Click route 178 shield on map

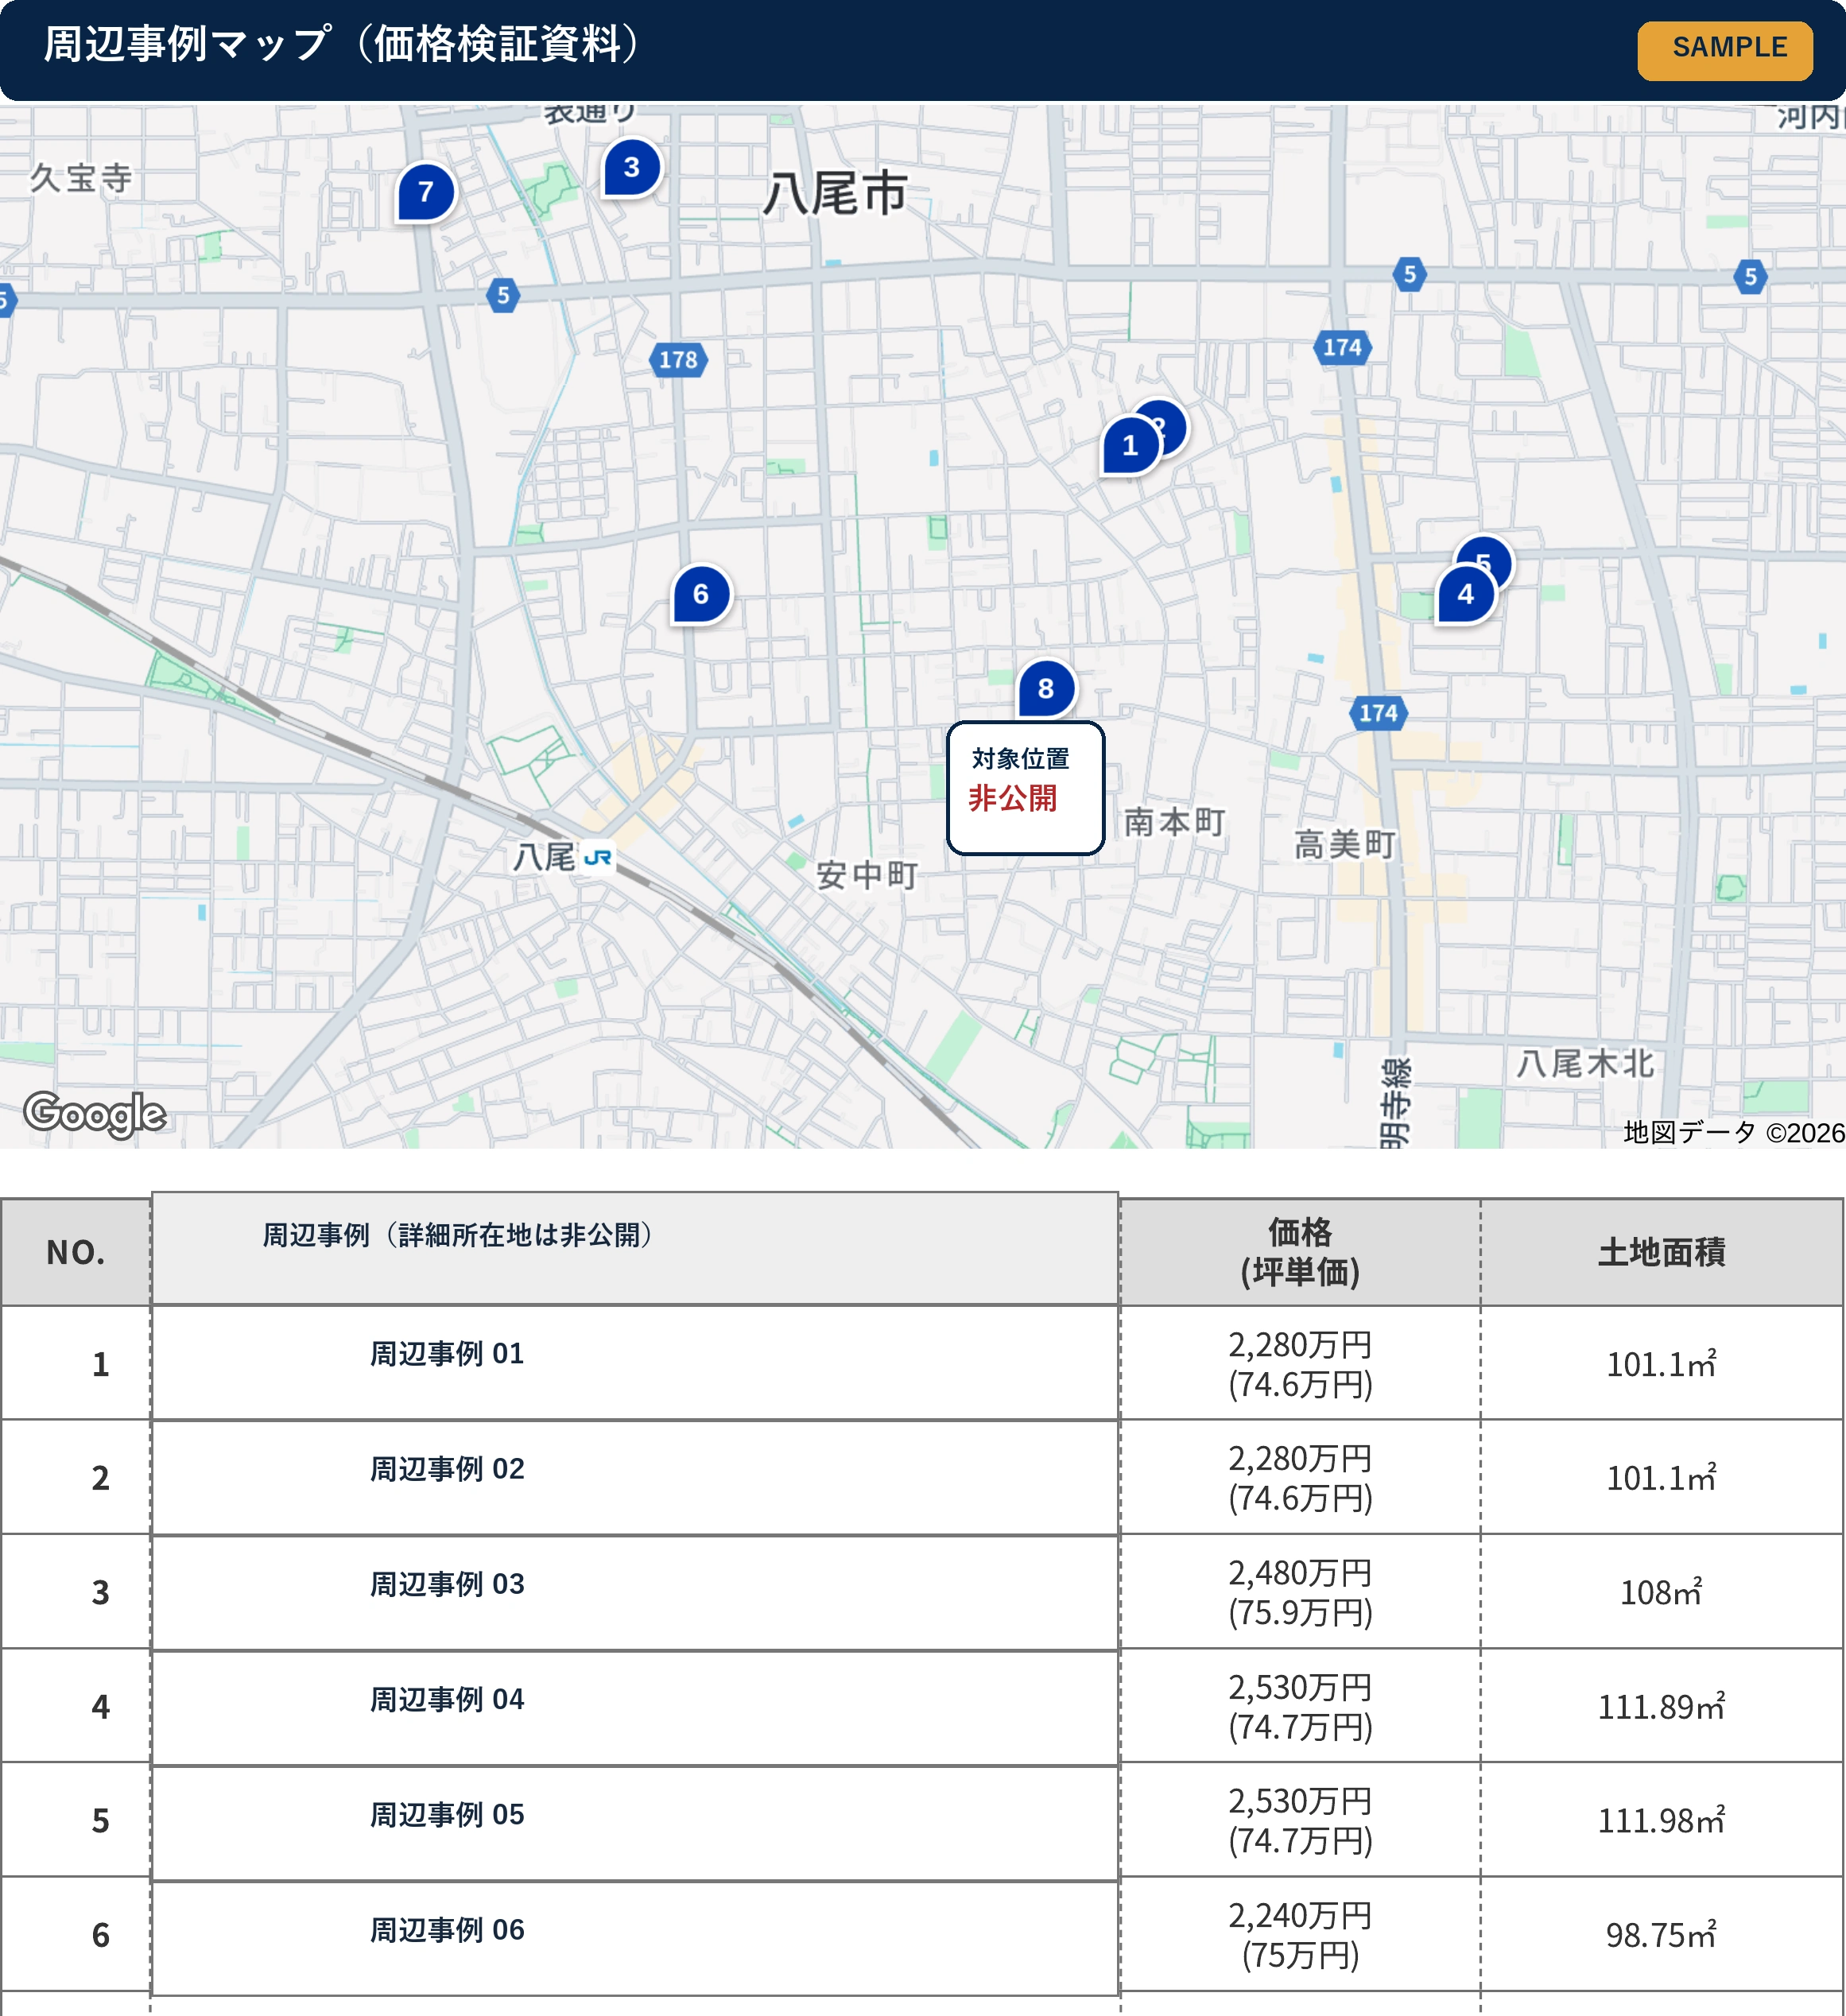click(x=678, y=360)
